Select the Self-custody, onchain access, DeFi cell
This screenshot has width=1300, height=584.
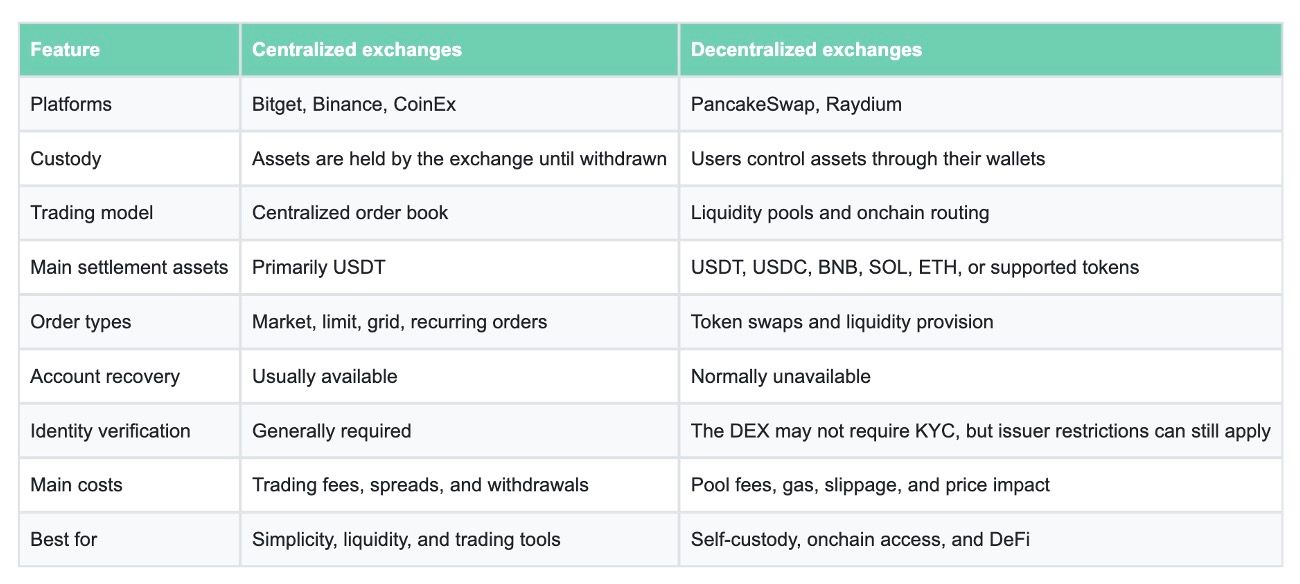pos(981,540)
